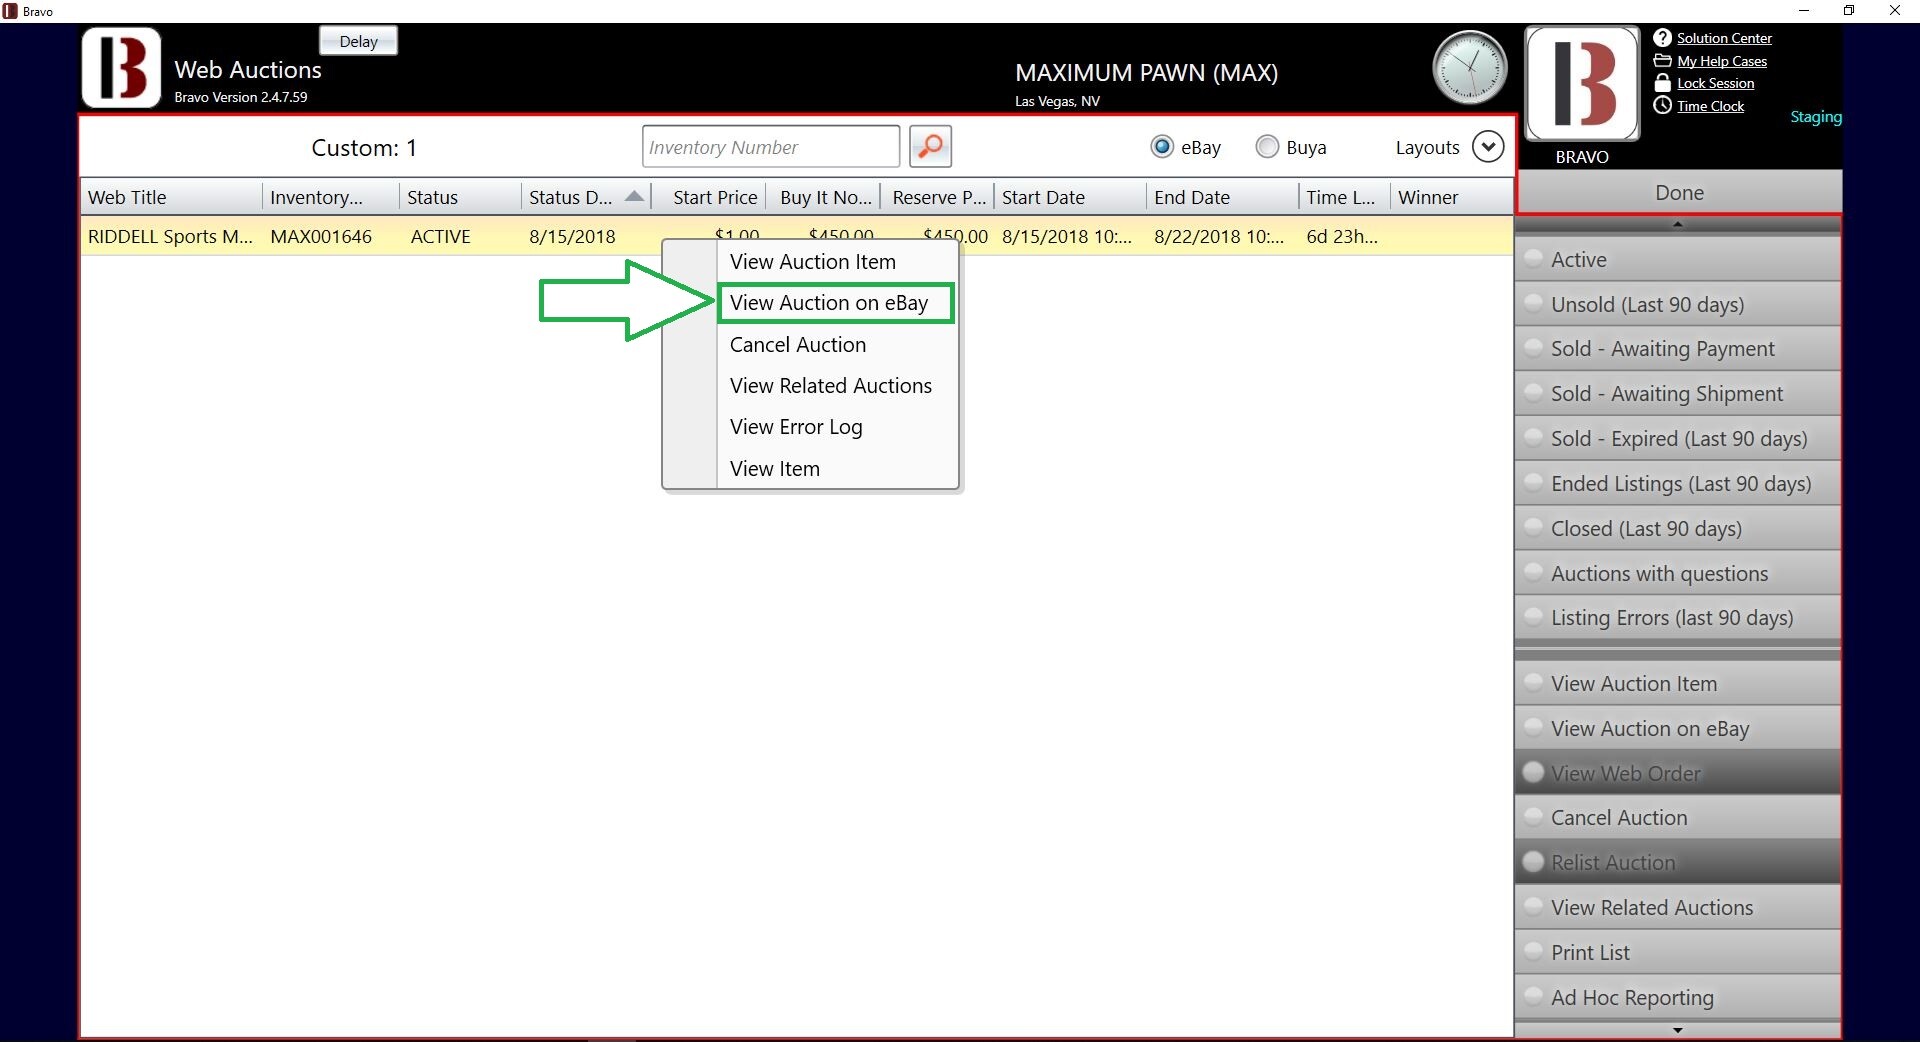Click the Print List button

tap(1678, 953)
